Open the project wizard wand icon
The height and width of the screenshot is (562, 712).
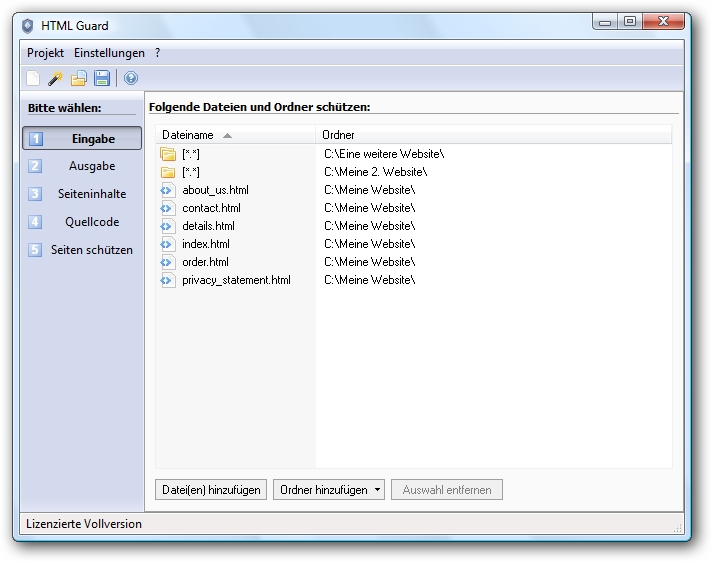click(x=56, y=78)
